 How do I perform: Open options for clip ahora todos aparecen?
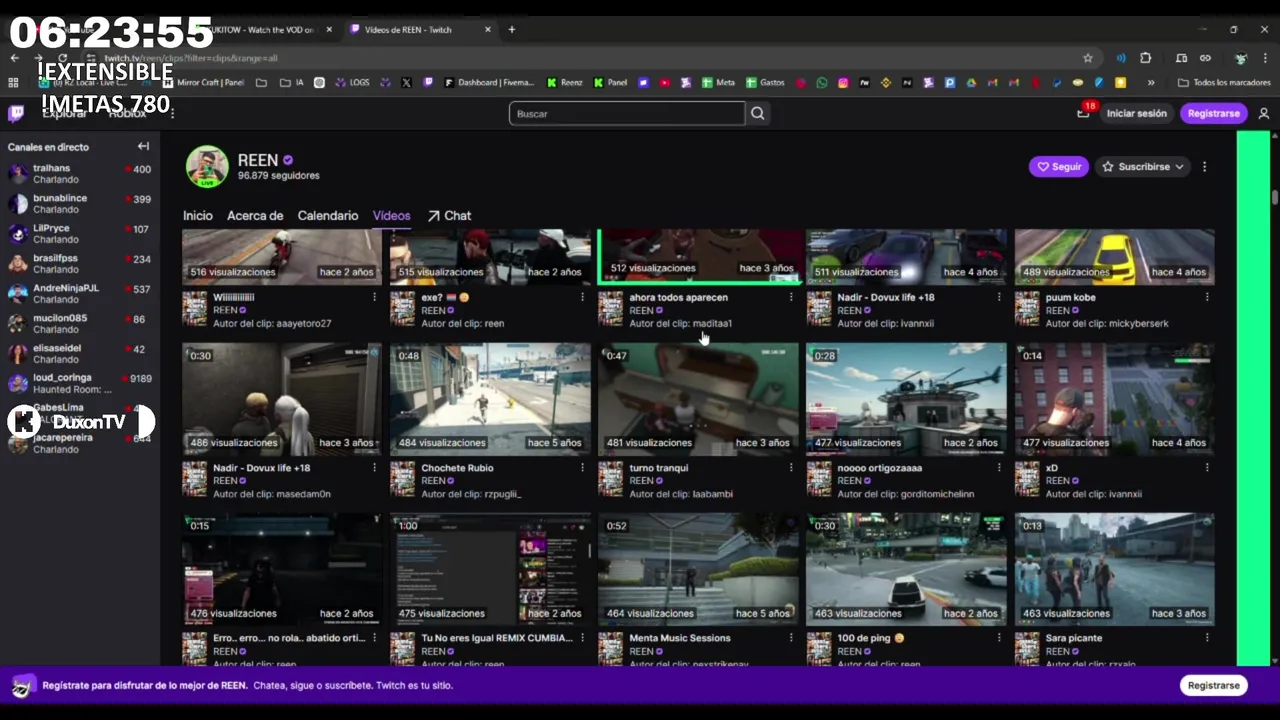(x=790, y=297)
